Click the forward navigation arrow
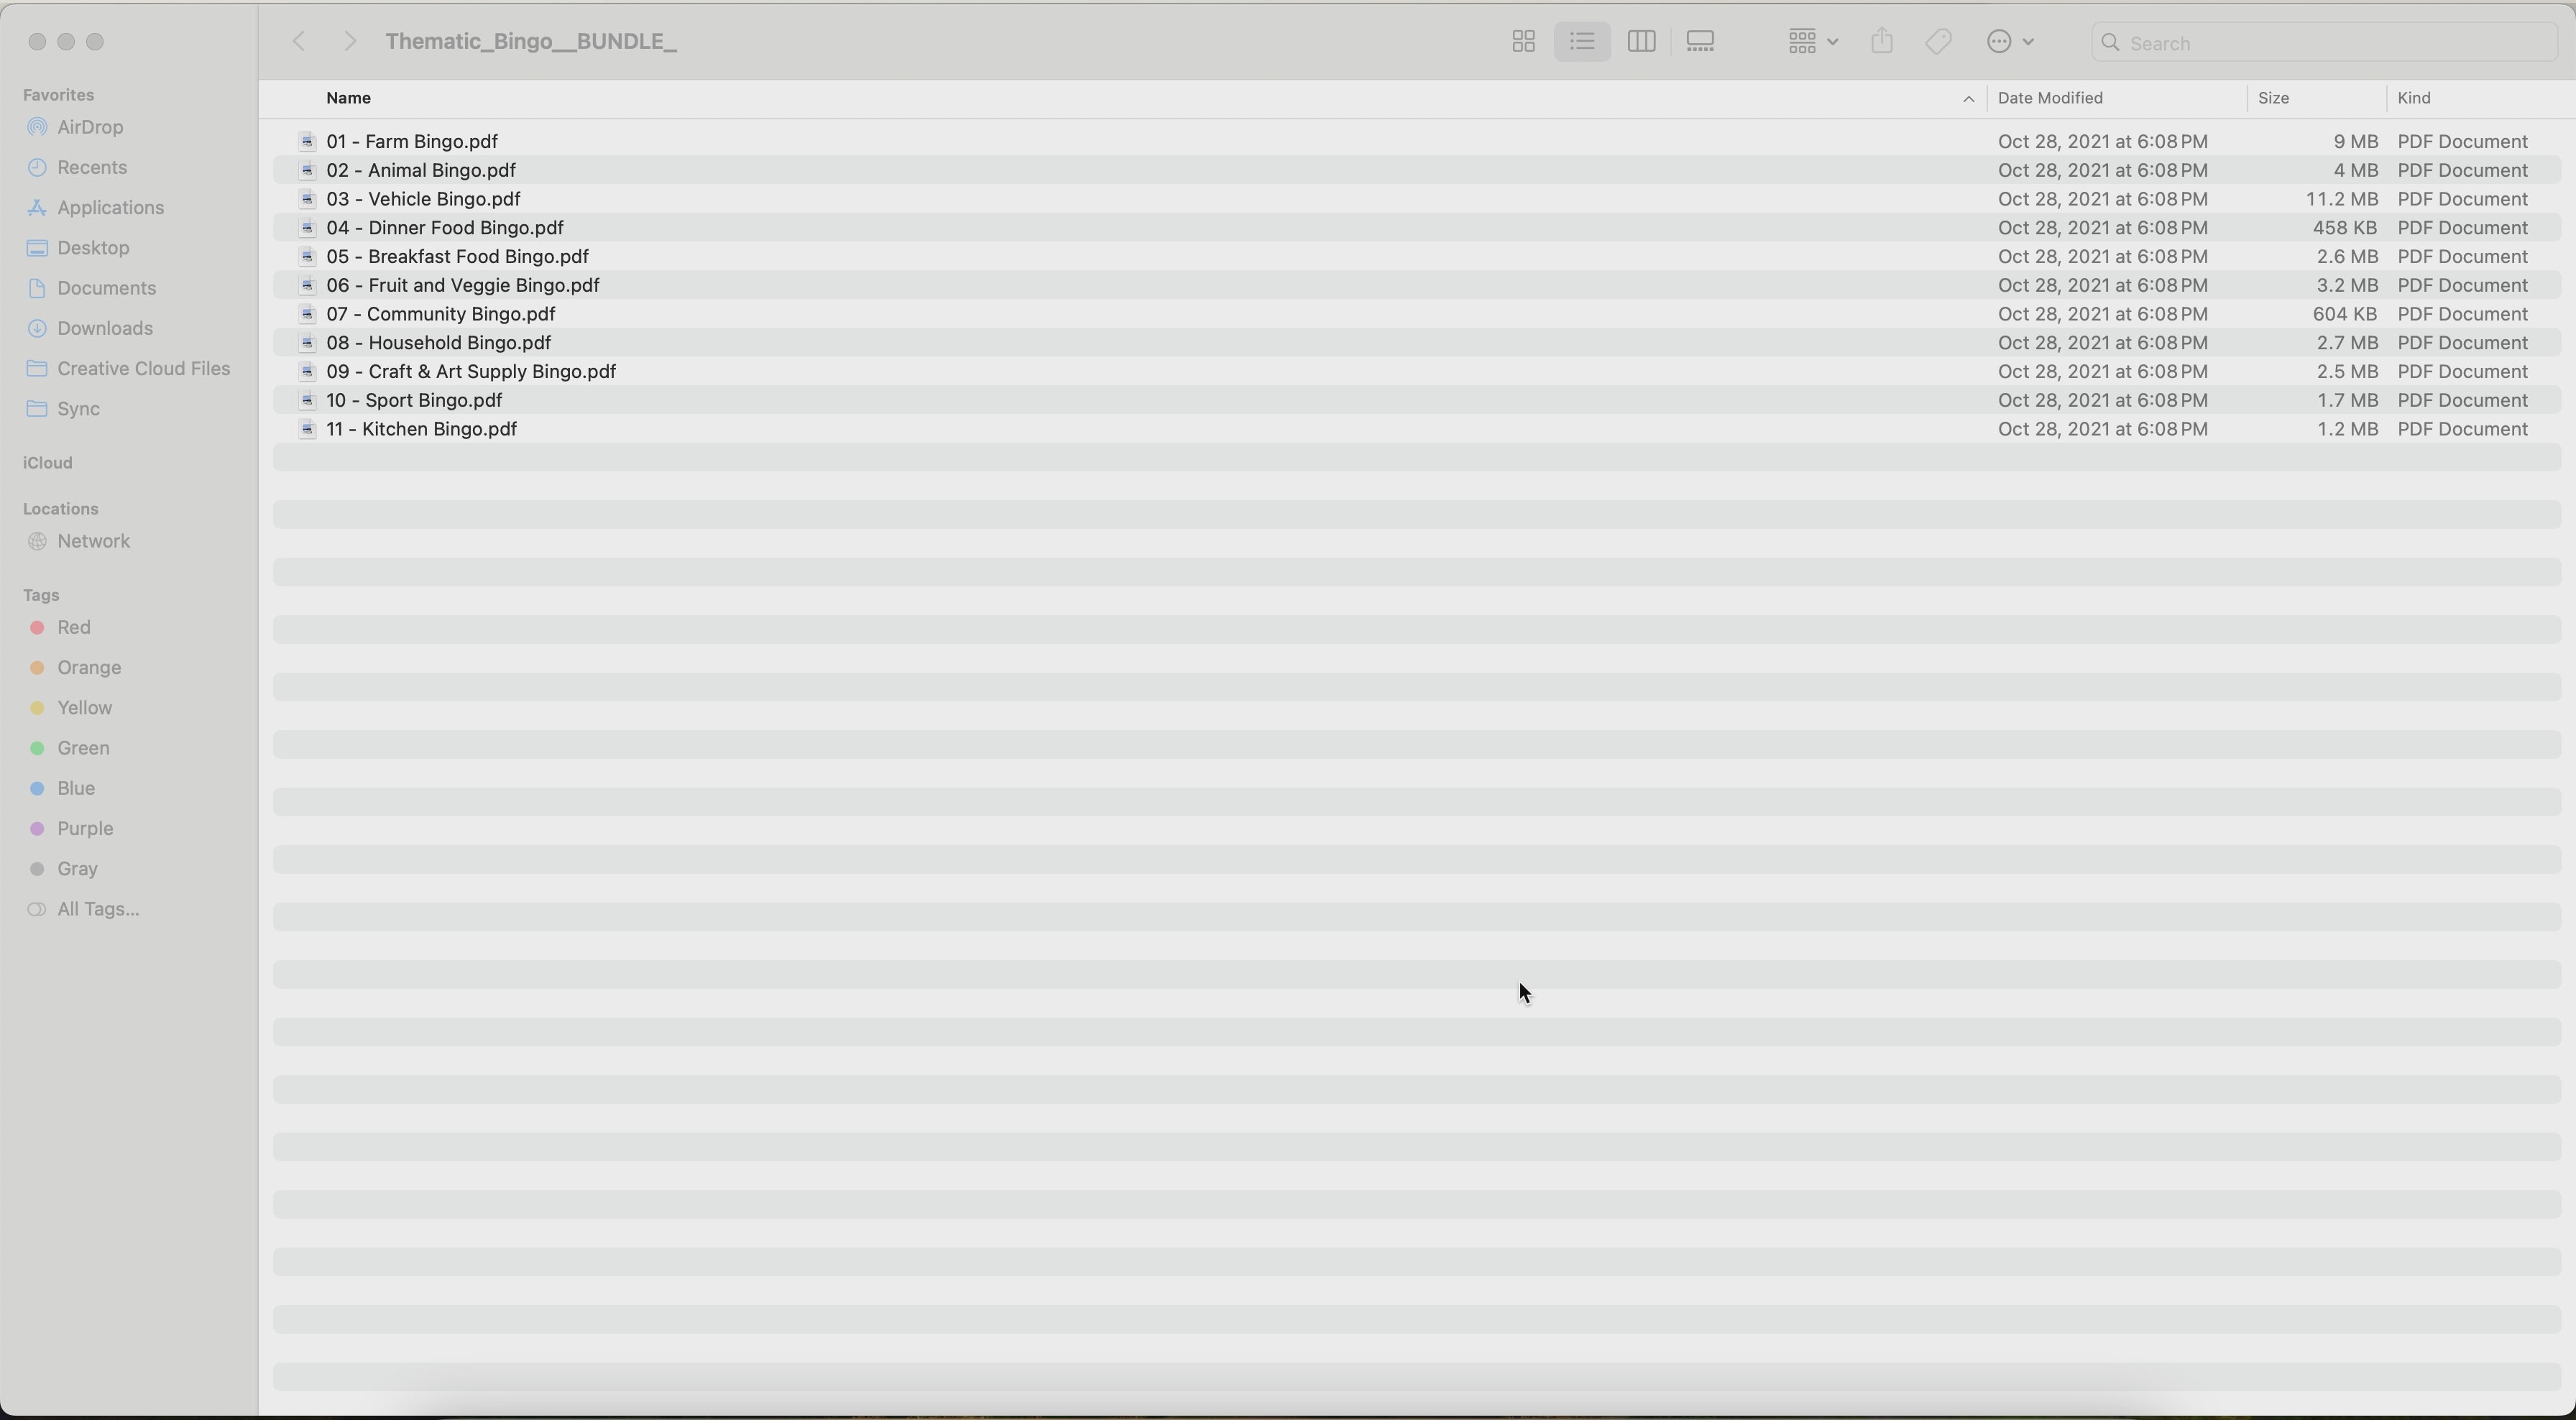The image size is (2576, 1420). click(349, 42)
